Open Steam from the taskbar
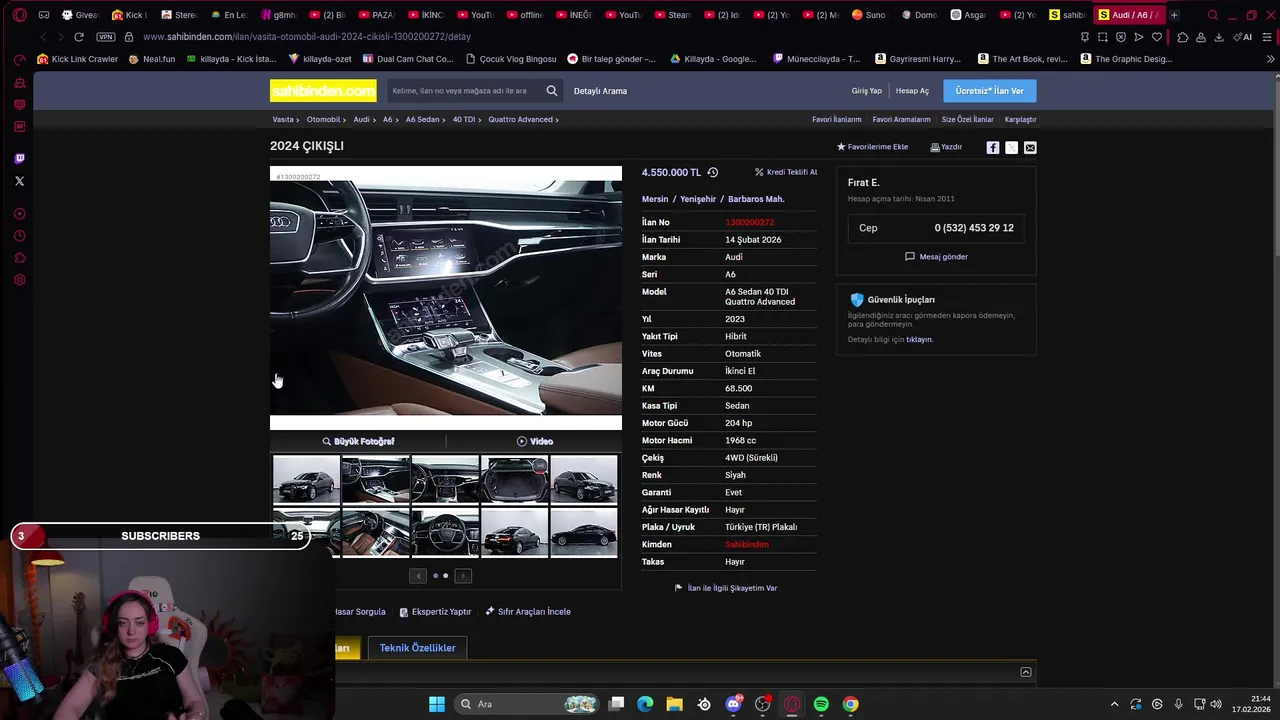The width and height of the screenshot is (1280, 720). 704,704
